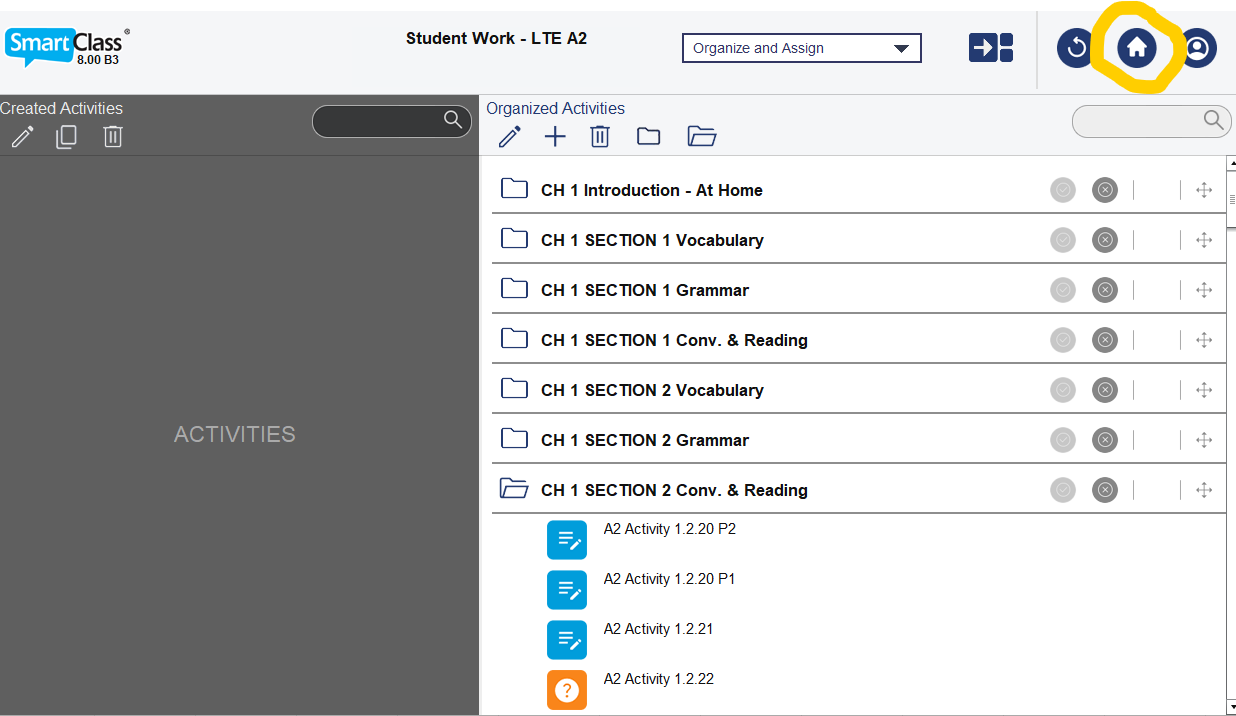Toggle checkmark for CH 1 SECTION 1 Vocabulary

[x=1063, y=240]
